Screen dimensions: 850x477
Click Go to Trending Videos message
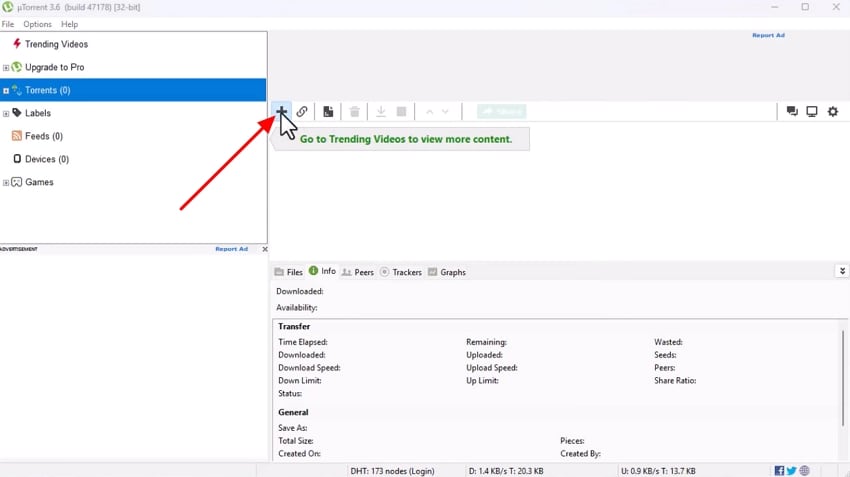click(405, 139)
